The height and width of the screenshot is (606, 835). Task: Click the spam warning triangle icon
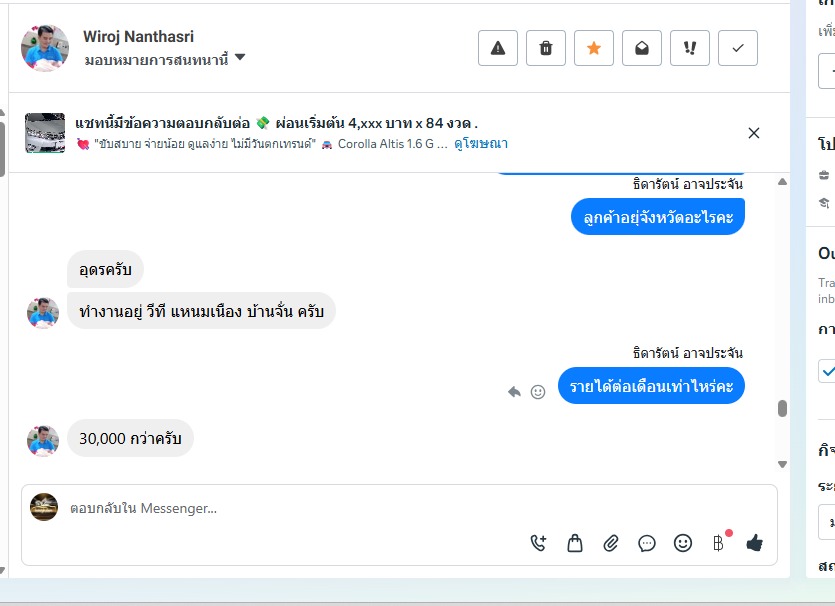497,48
